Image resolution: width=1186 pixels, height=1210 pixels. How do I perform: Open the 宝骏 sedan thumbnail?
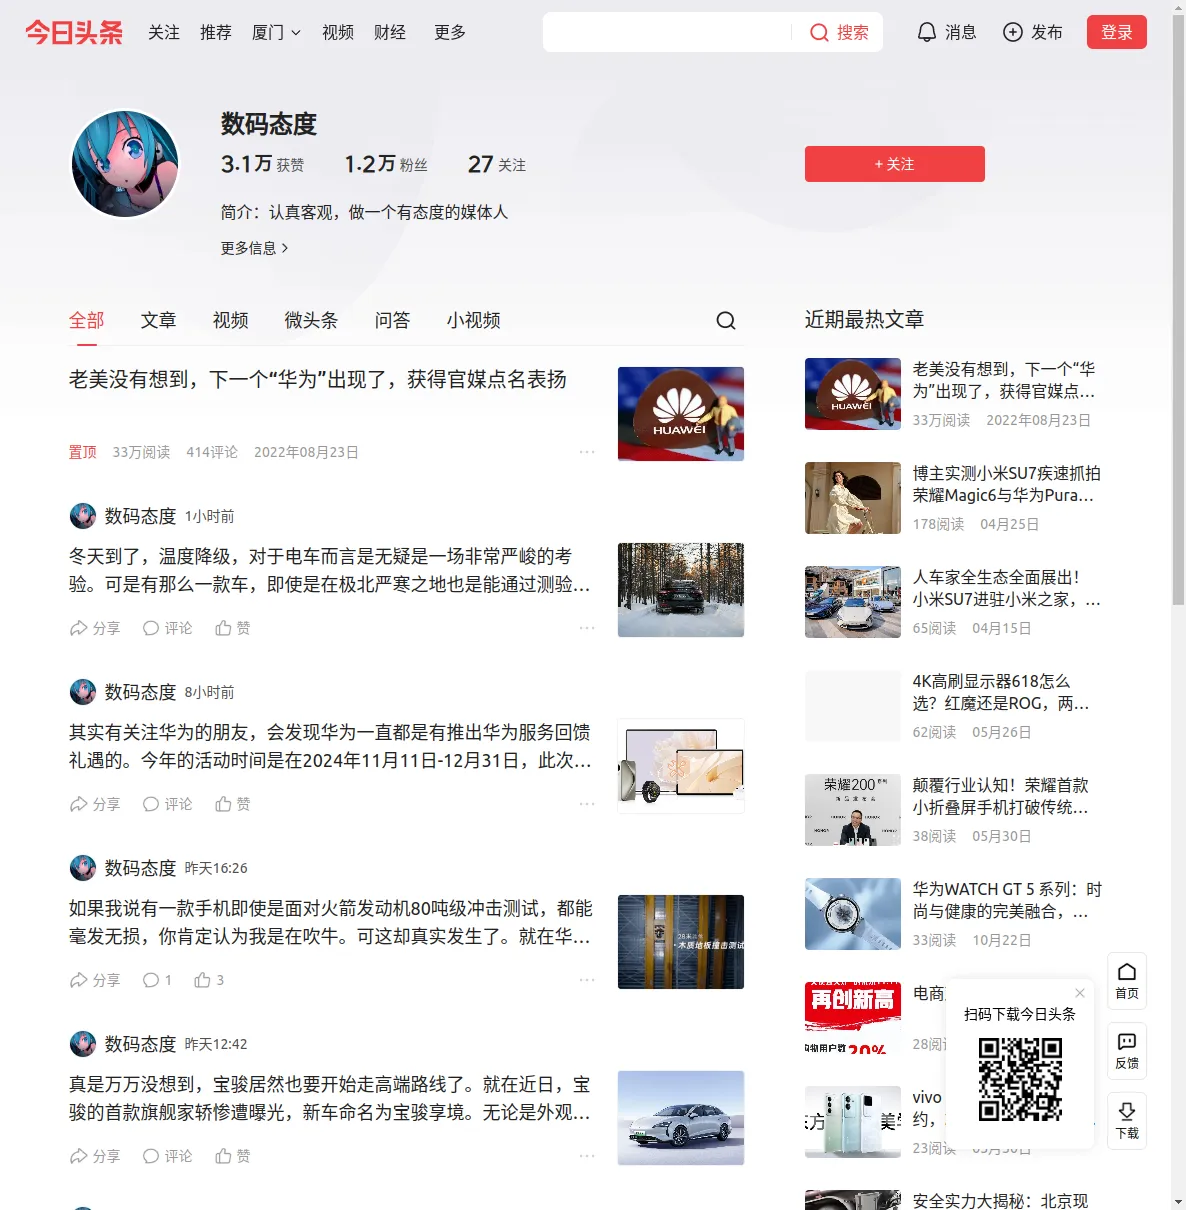coord(681,1118)
